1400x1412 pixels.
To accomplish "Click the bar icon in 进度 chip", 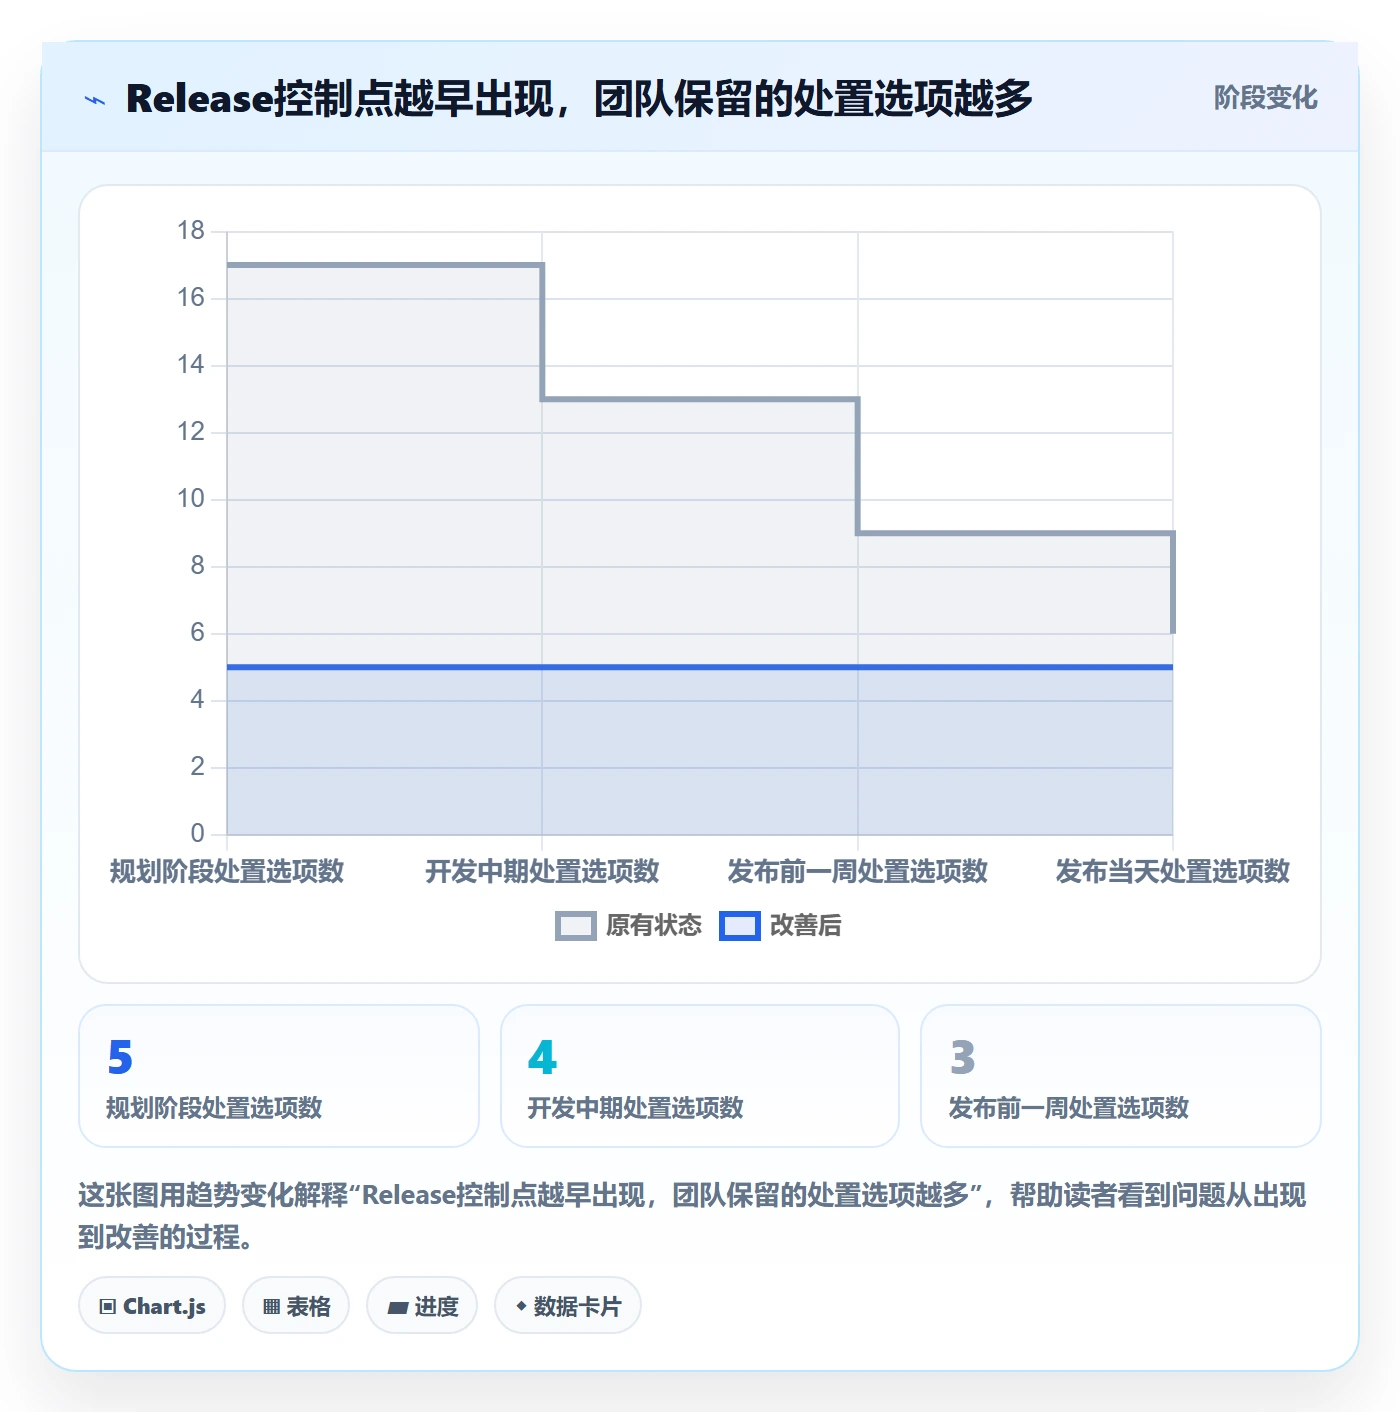I will 397,1307.
